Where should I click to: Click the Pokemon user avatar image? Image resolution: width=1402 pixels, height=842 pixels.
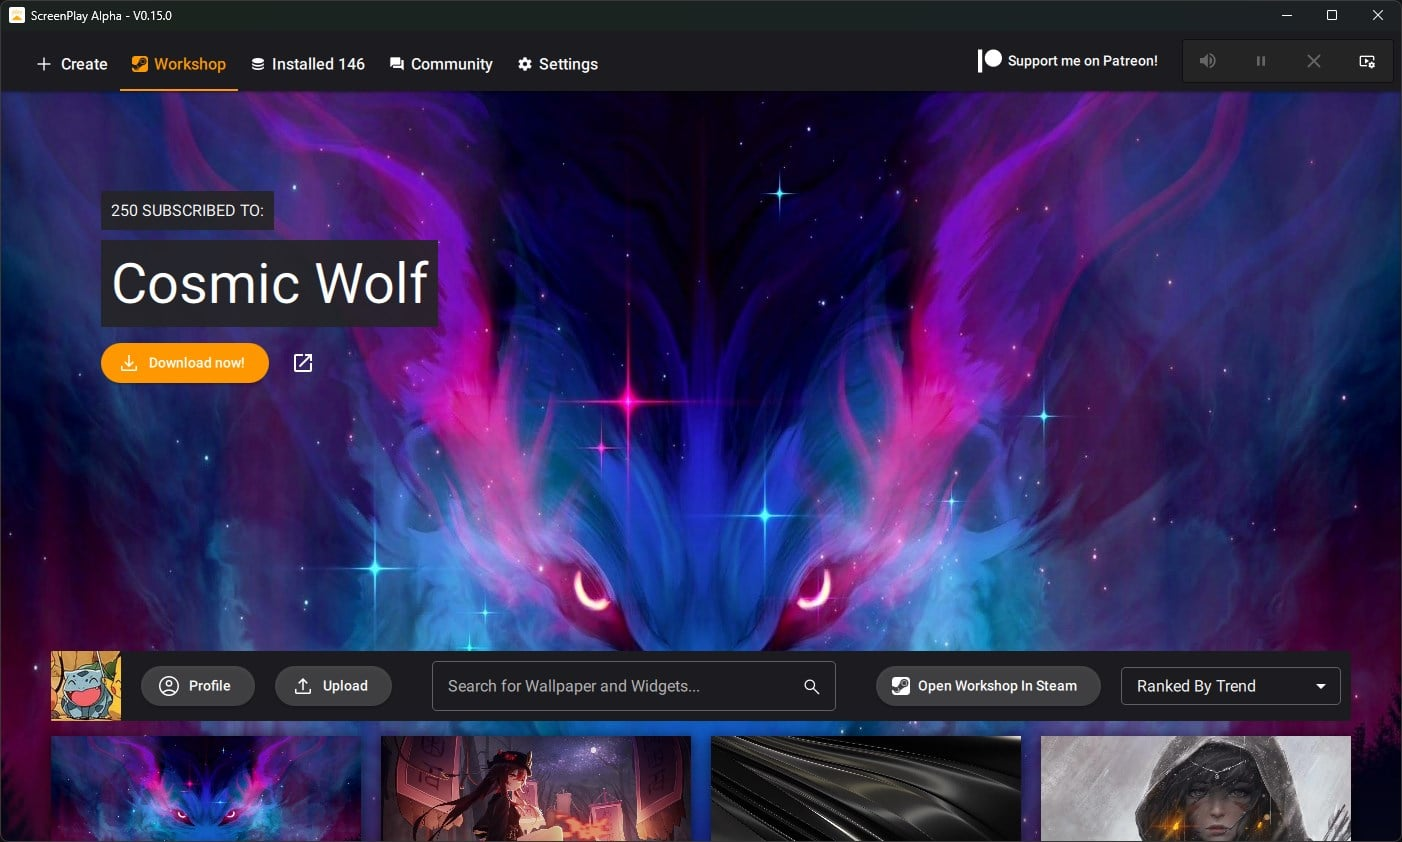click(x=86, y=686)
